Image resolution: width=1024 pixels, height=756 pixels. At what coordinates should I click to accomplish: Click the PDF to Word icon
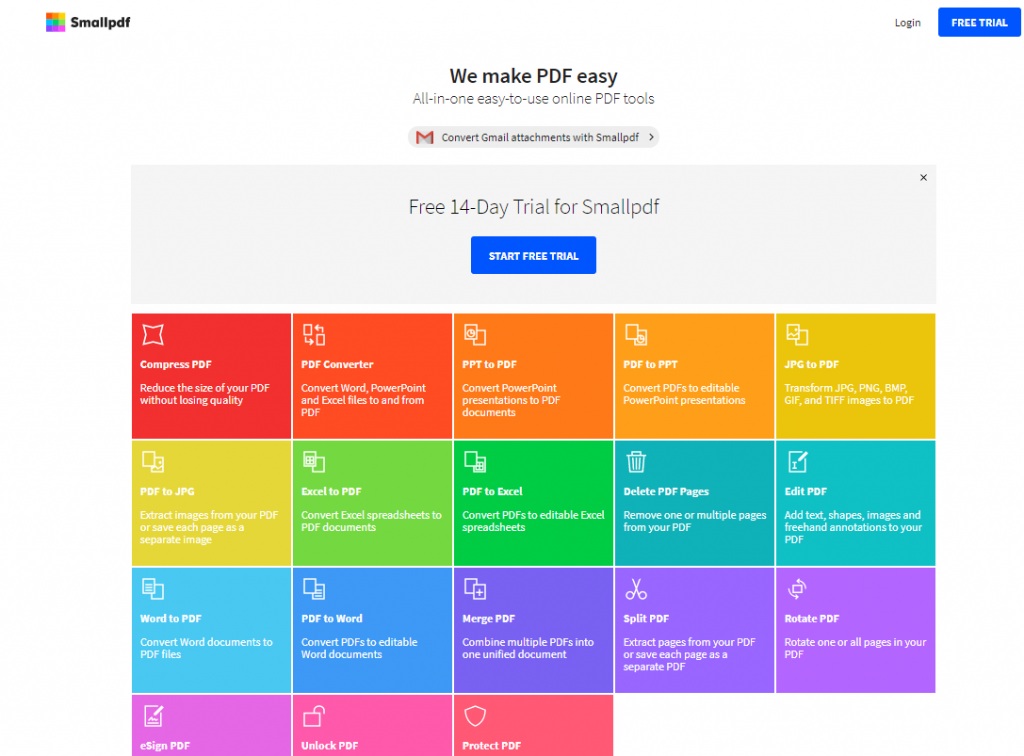click(x=314, y=589)
